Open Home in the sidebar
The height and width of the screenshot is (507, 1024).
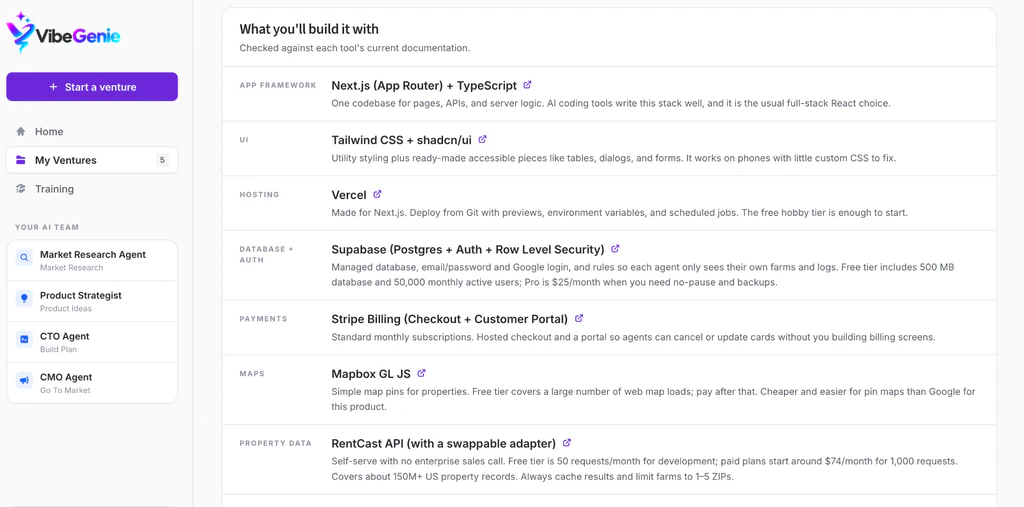[92, 131]
